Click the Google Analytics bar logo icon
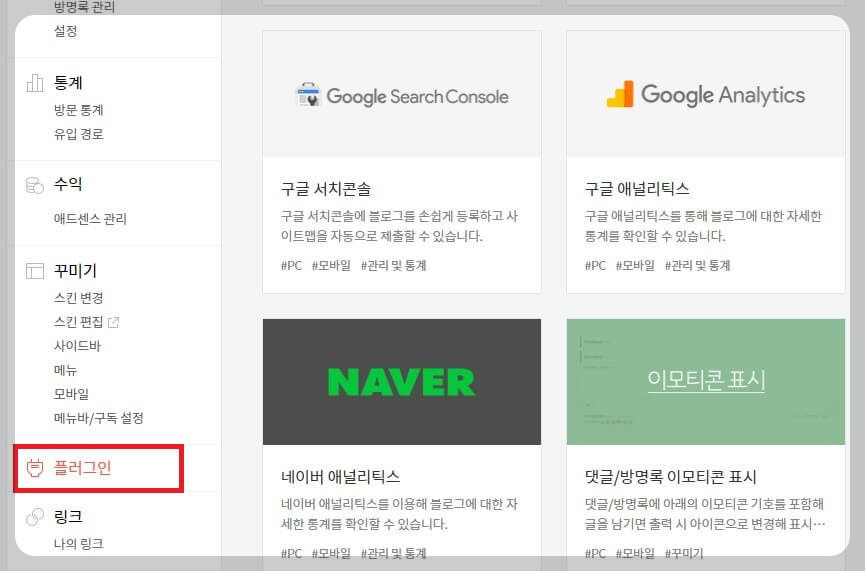 click(x=620, y=94)
